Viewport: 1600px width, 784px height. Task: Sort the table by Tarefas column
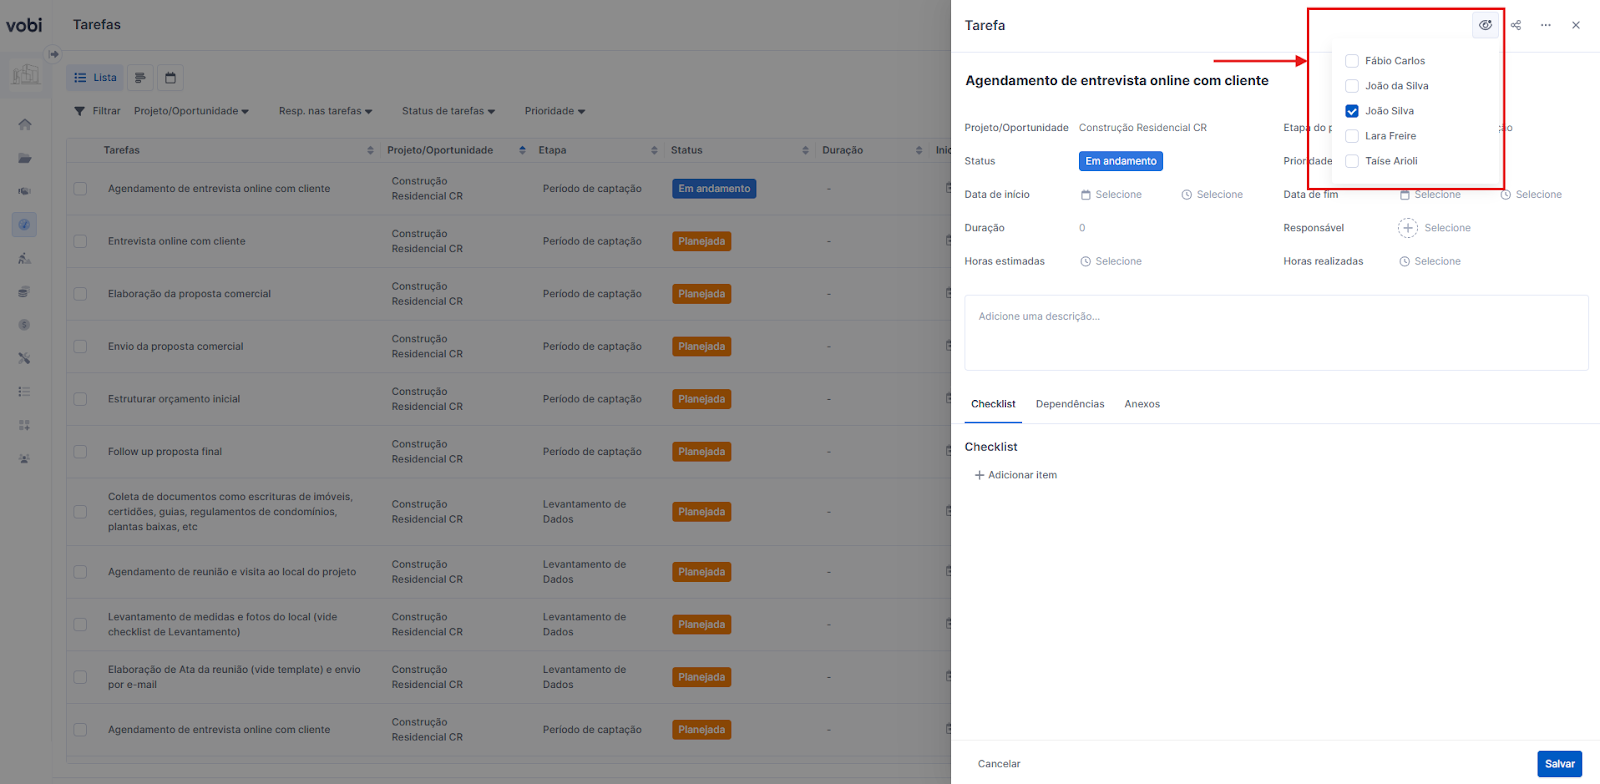370,150
